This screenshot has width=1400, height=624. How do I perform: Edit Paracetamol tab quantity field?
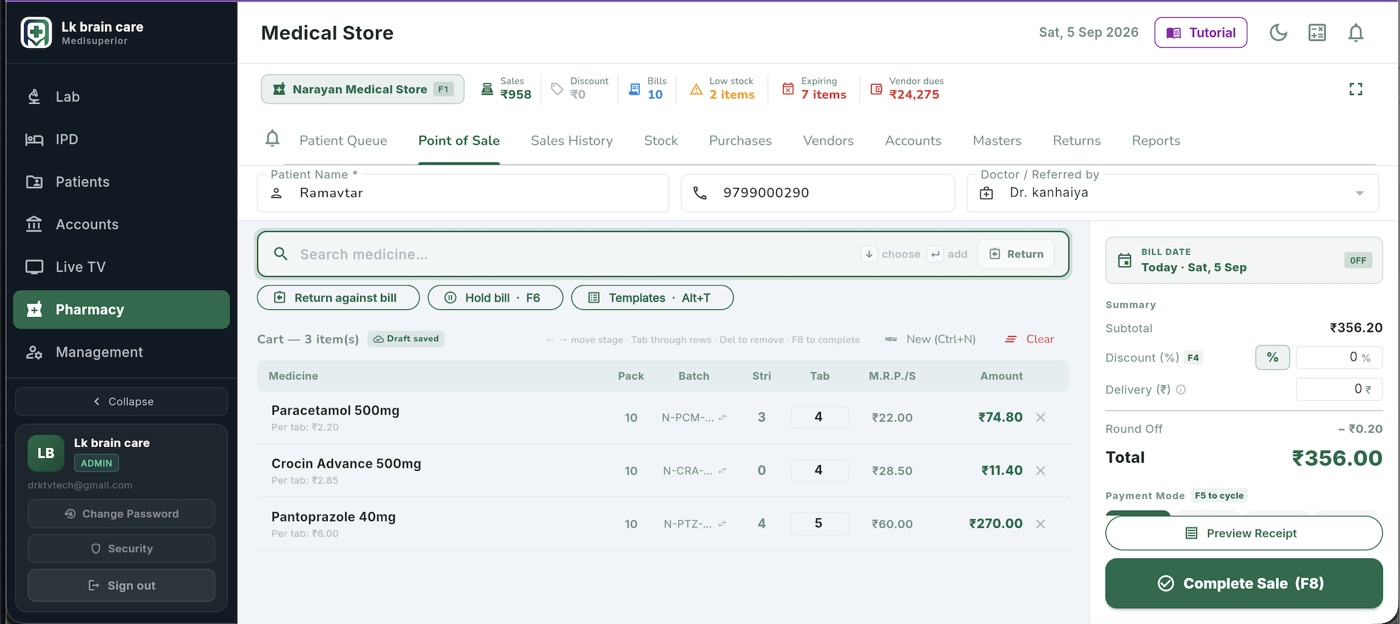point(819,417)
